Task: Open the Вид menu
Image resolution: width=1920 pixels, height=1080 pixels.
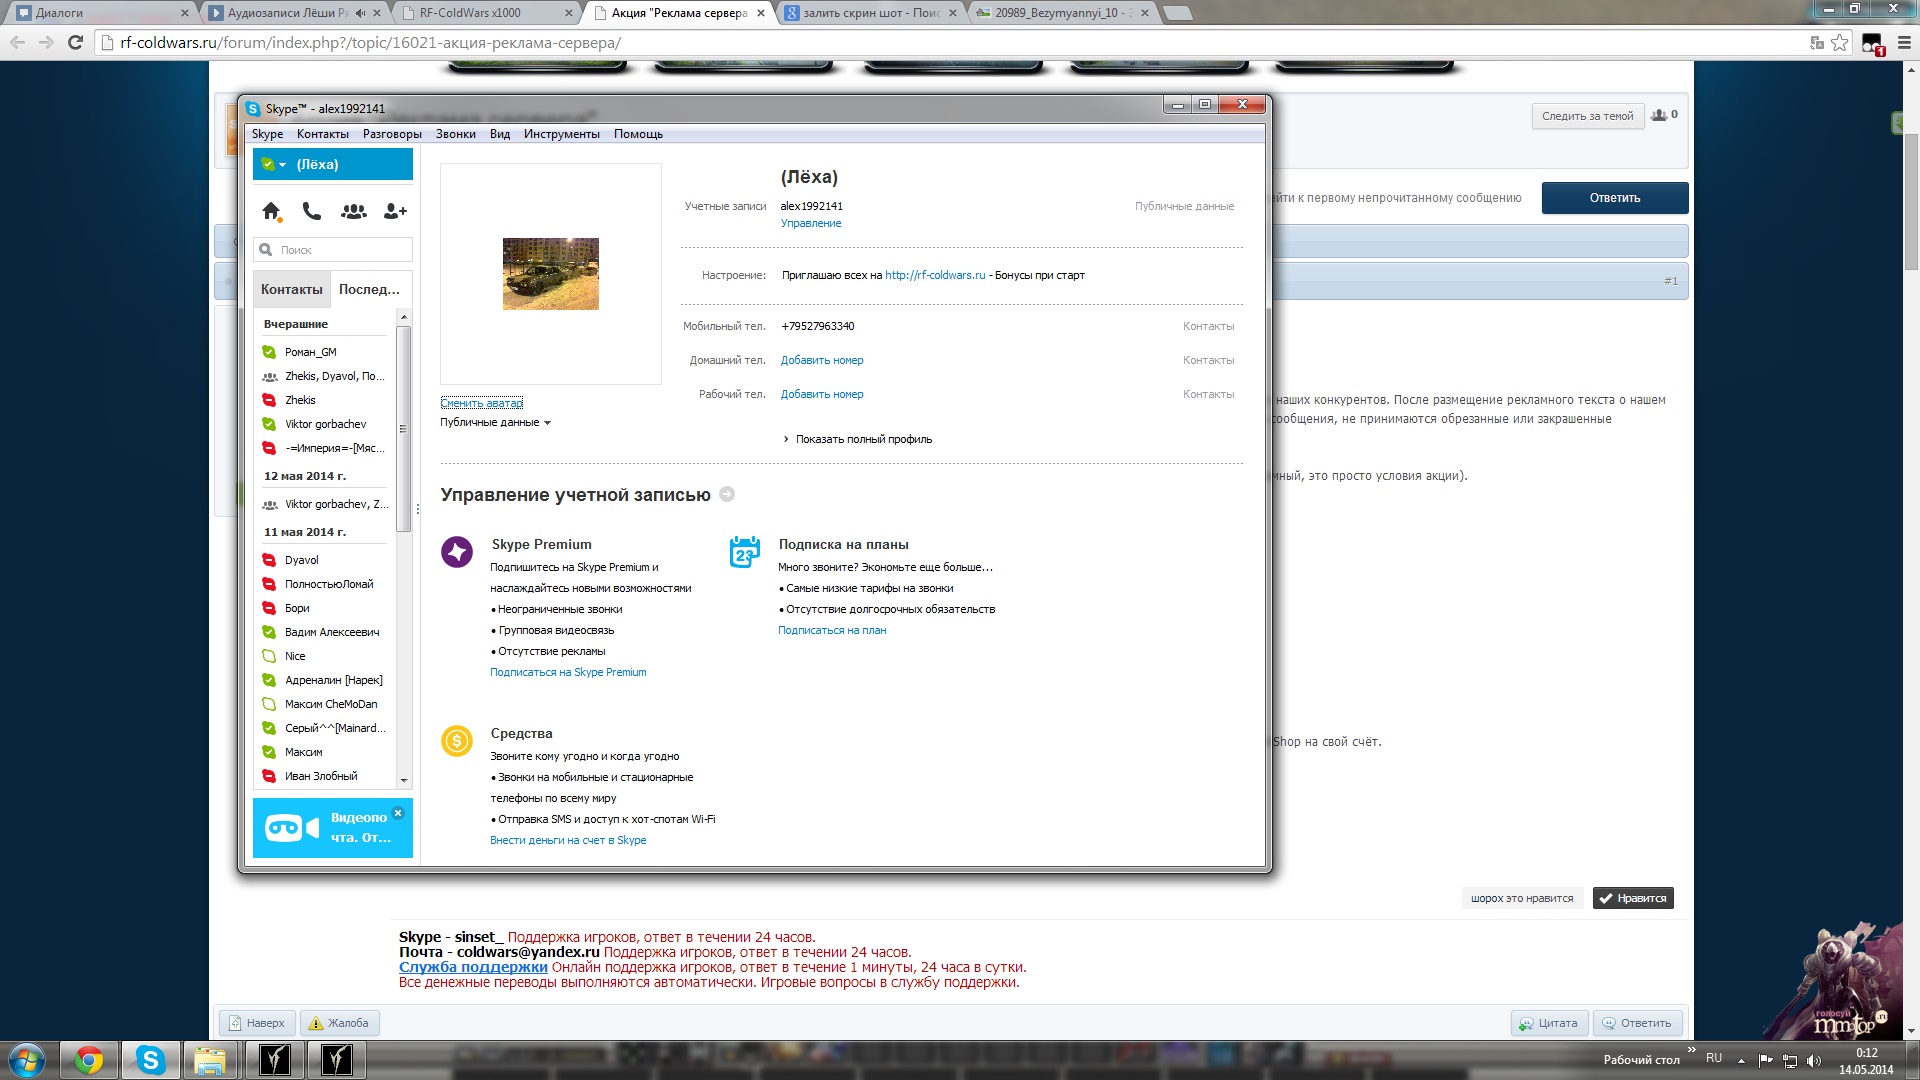Action: (x=500, y=134)
